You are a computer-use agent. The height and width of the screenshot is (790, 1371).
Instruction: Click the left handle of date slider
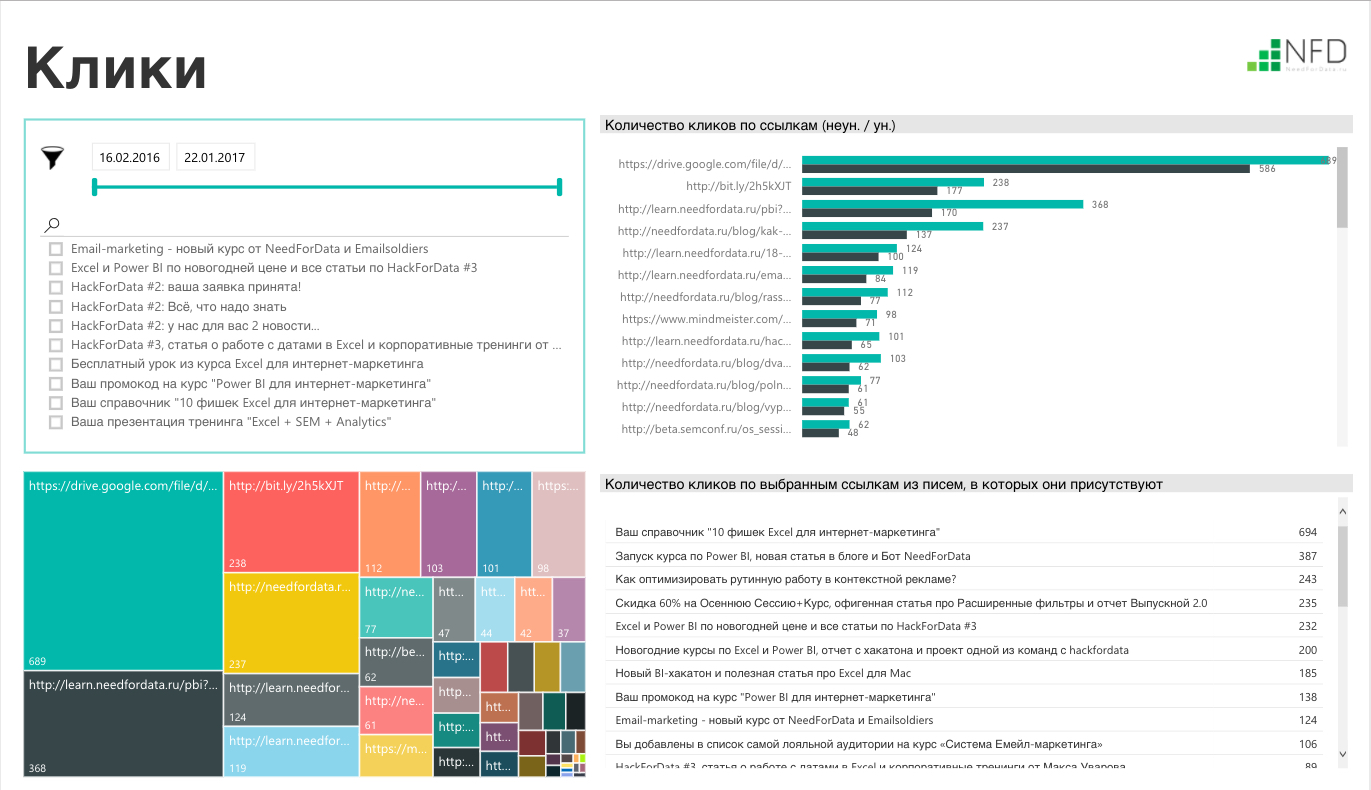tap(94, 186)
